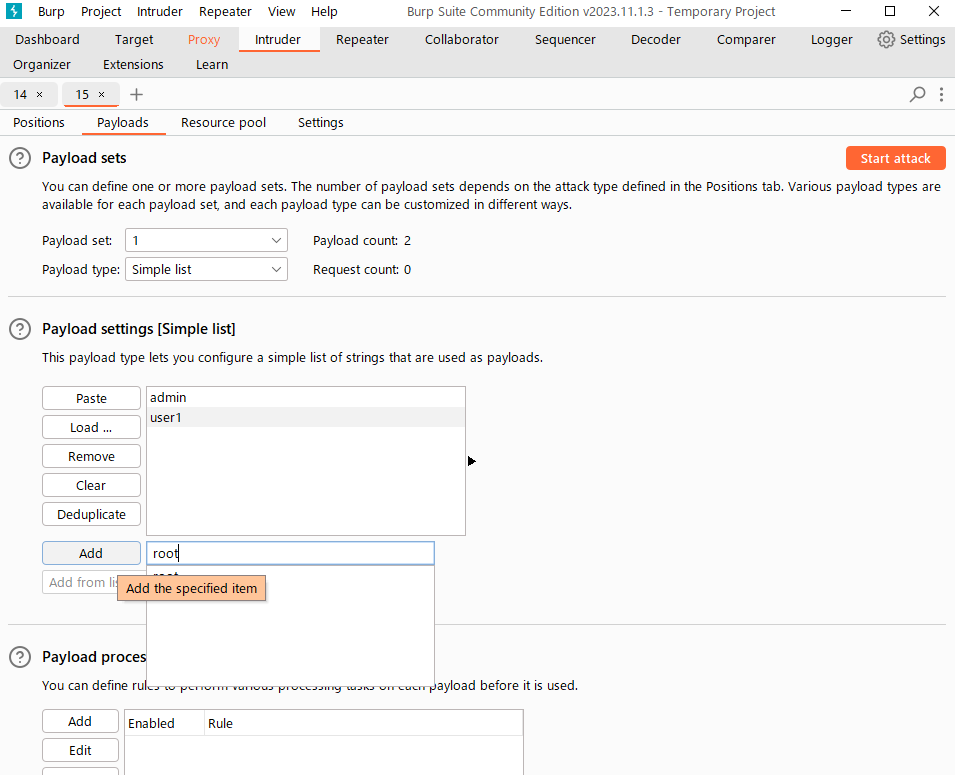The image size is (955, 775).
Task: Click the Rule column header
Action: pos(363,723)
